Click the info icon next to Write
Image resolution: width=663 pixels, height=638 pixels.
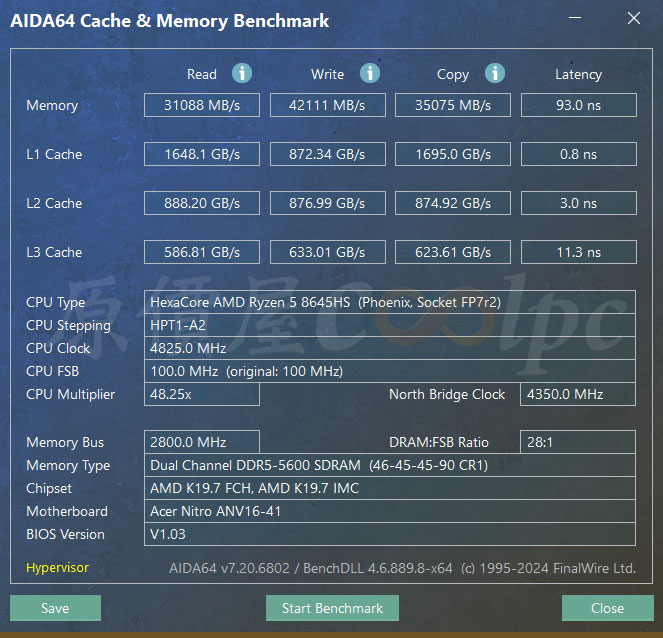[370, 74]
